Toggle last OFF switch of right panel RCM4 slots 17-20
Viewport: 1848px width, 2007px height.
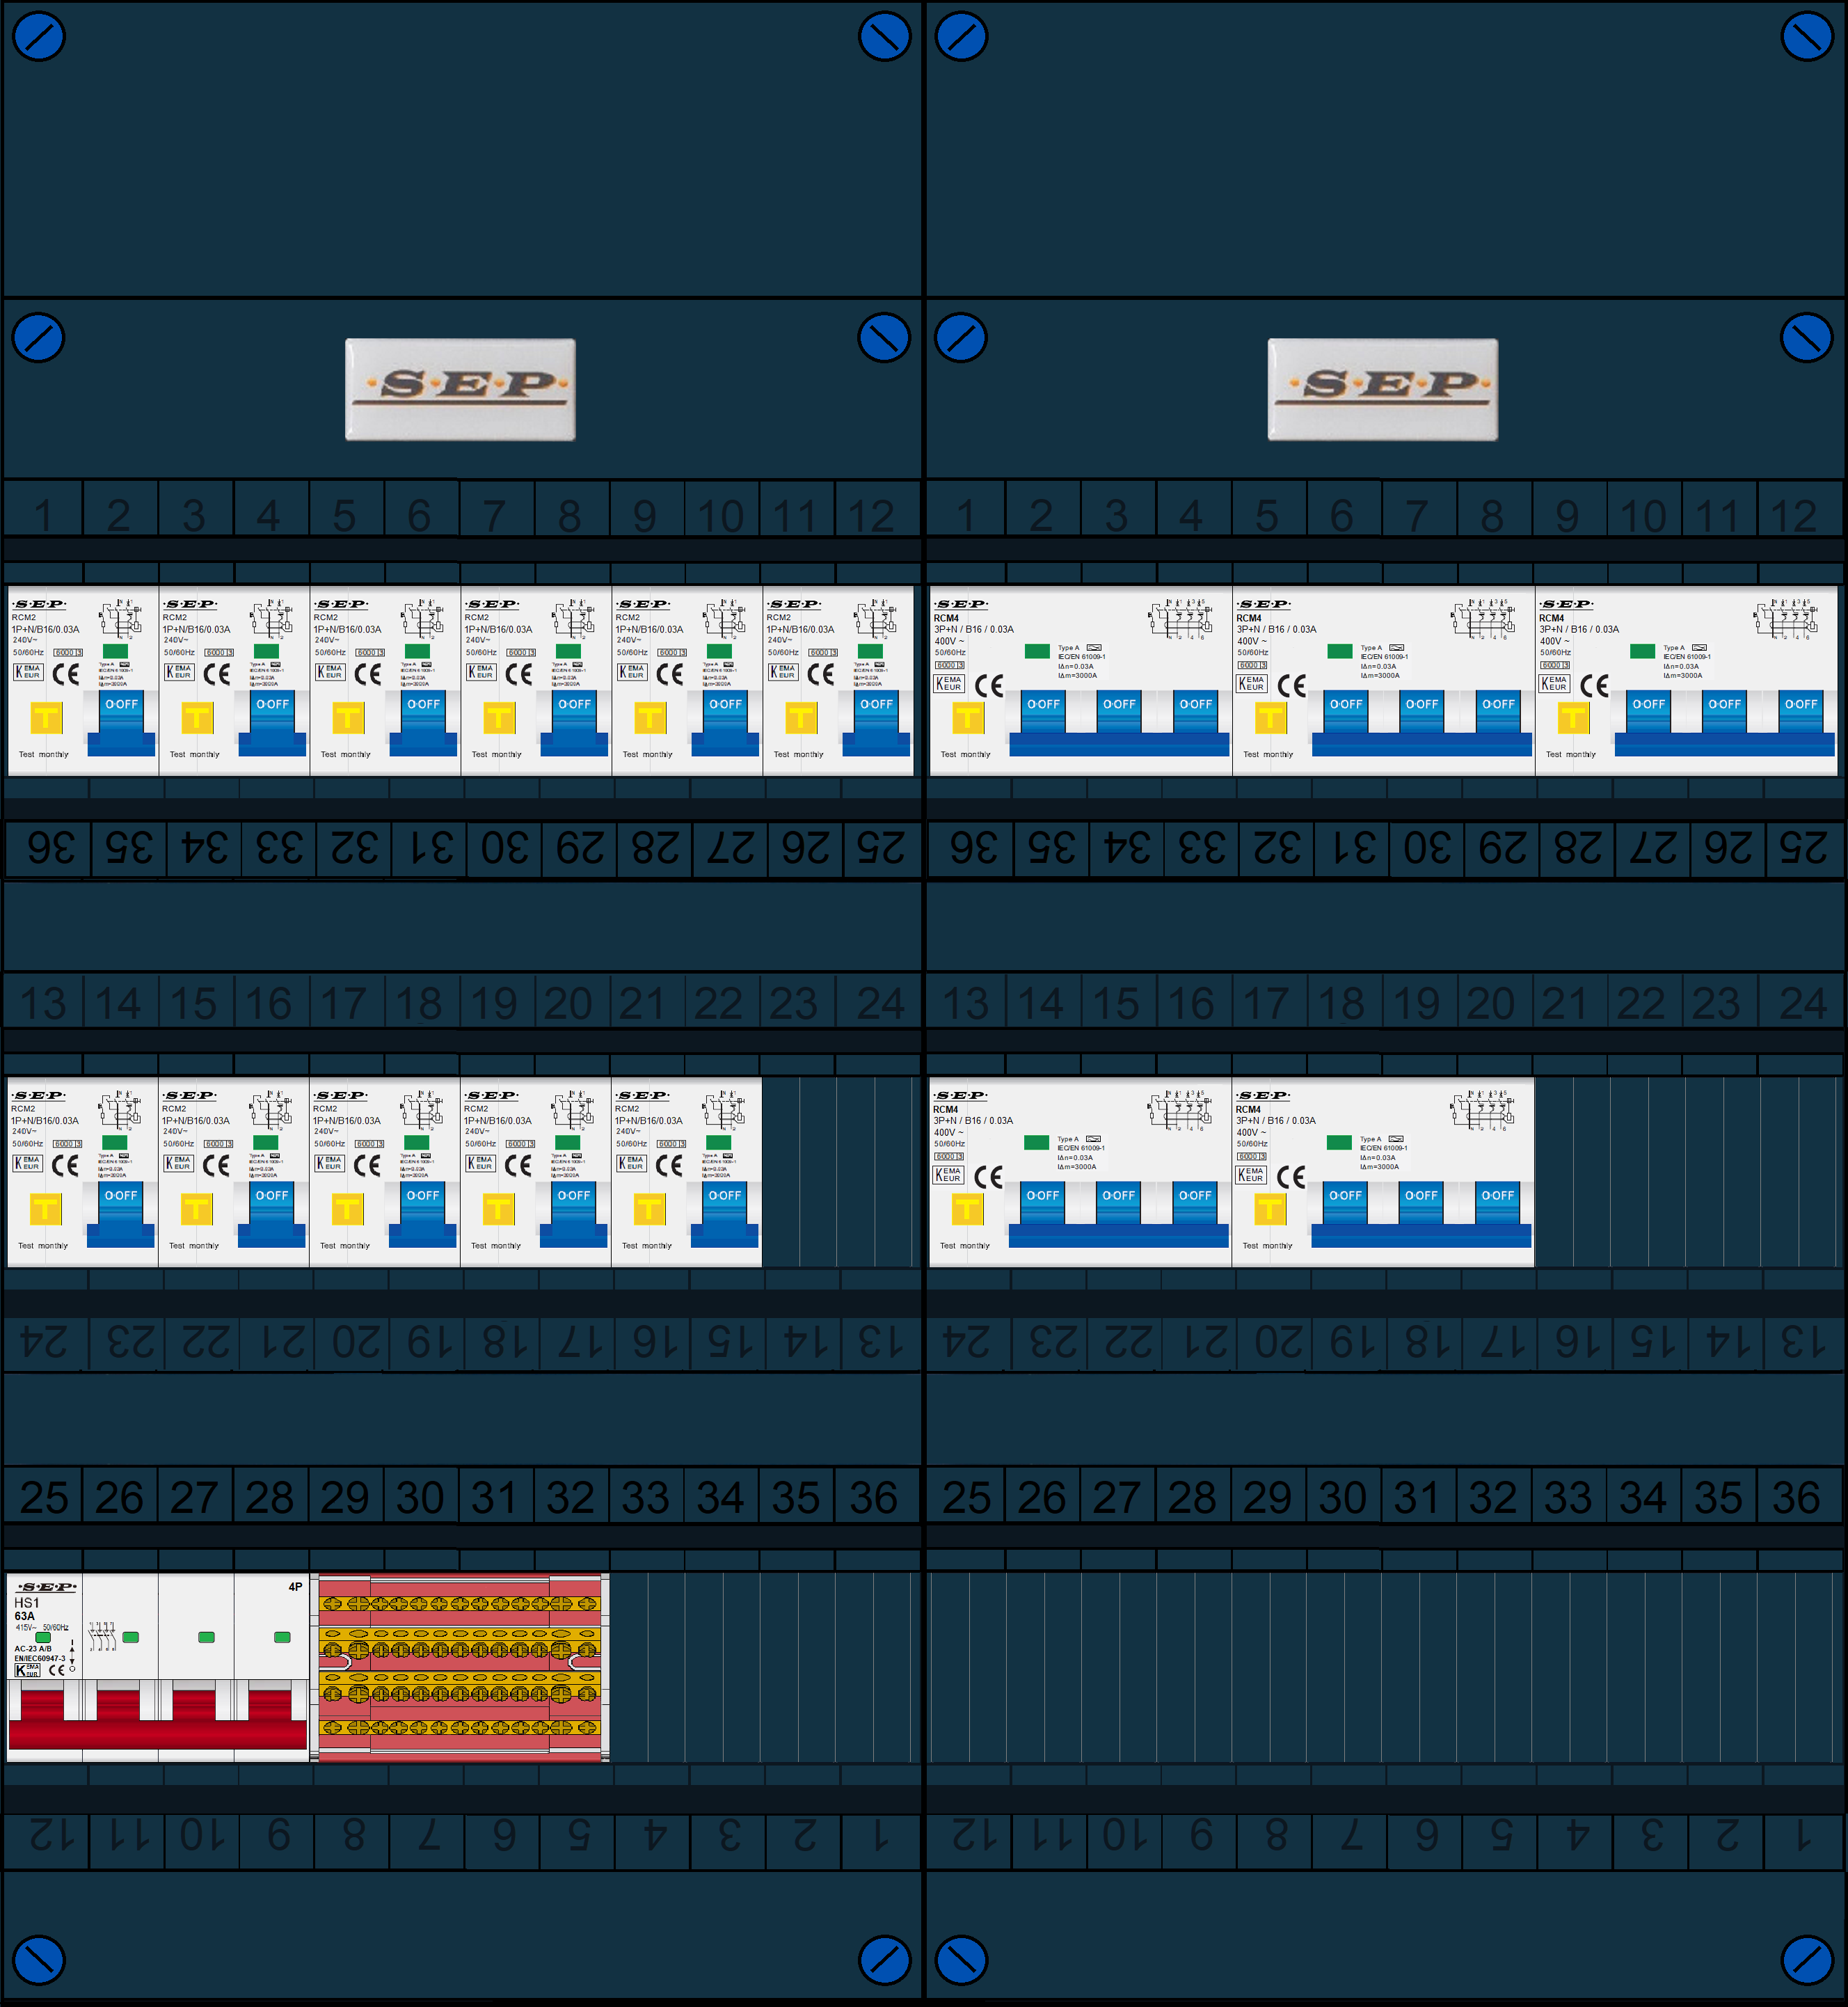click(x=1497, y=1202)
